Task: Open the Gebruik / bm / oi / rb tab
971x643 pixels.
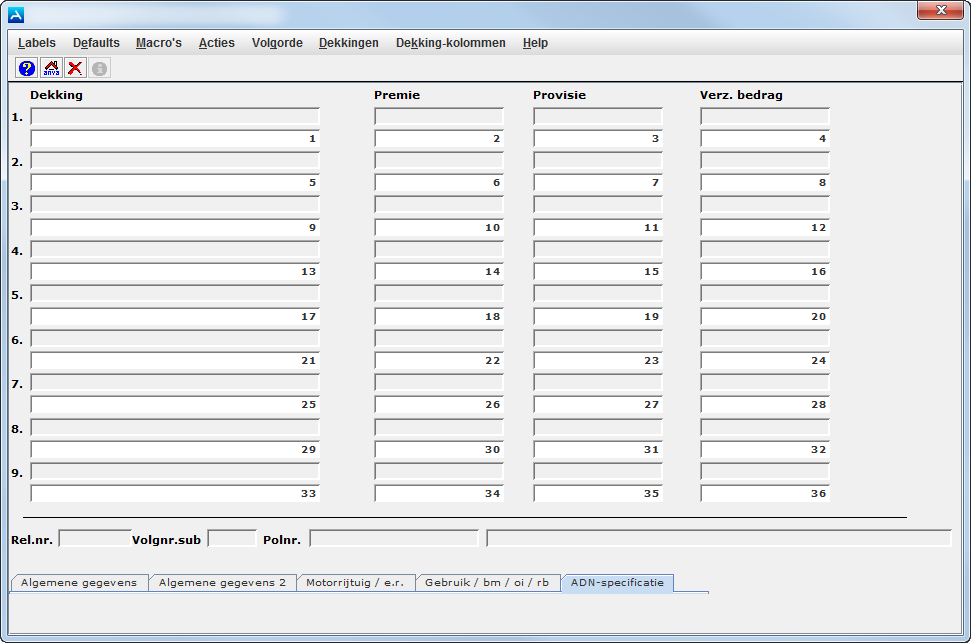Action: pyautogui.click(x=487, y=582)
